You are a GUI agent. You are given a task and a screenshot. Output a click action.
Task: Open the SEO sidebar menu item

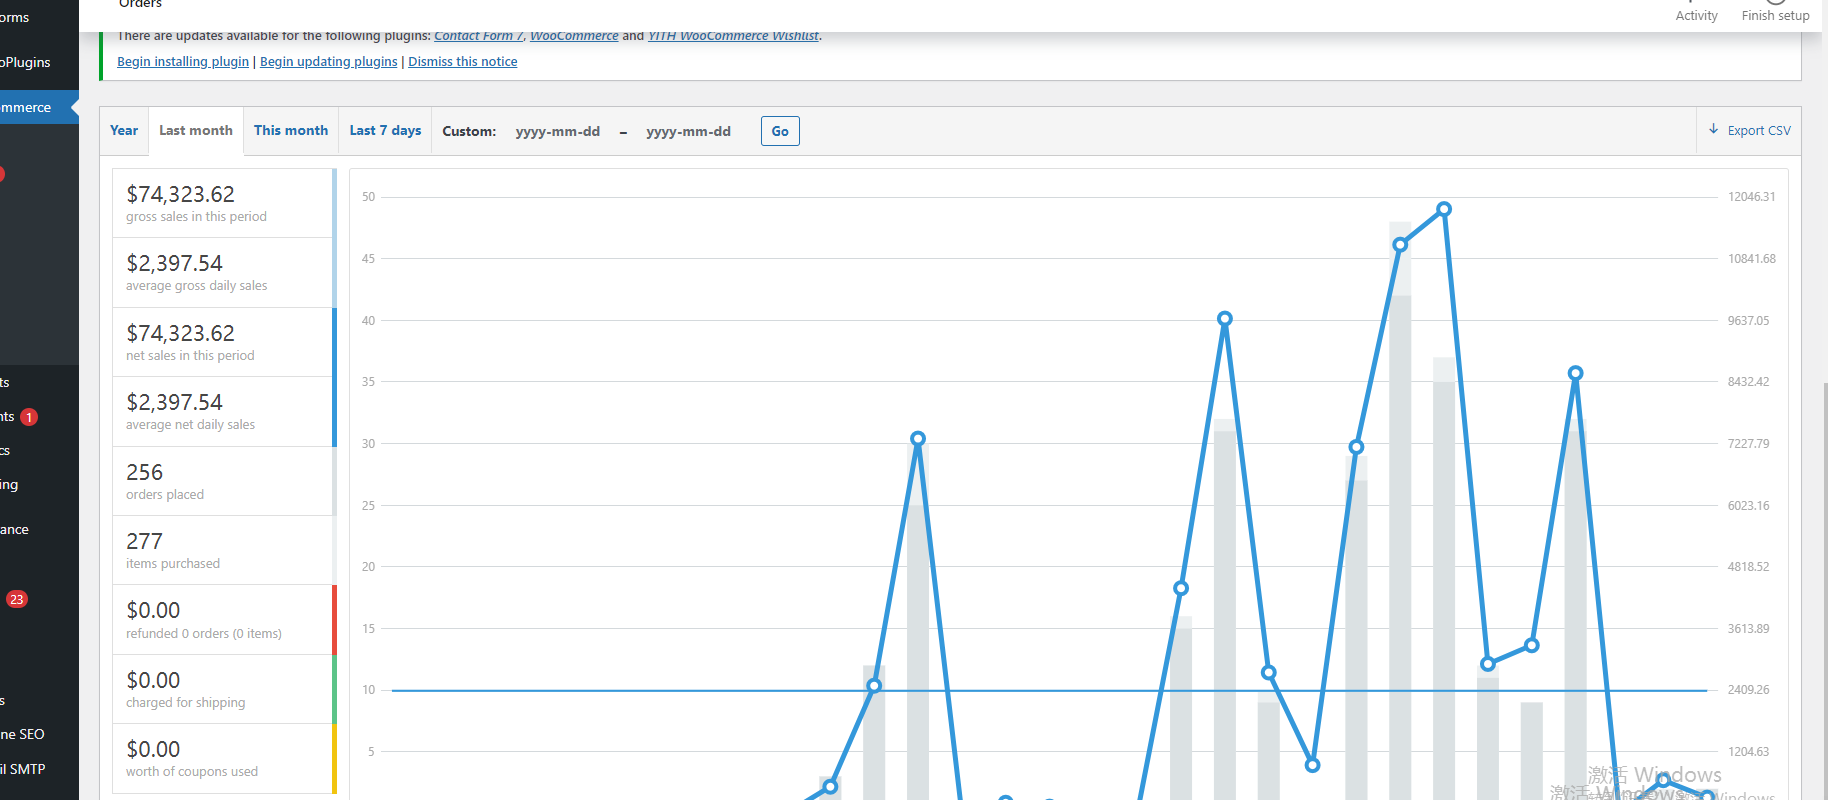[x=39, y=734]
